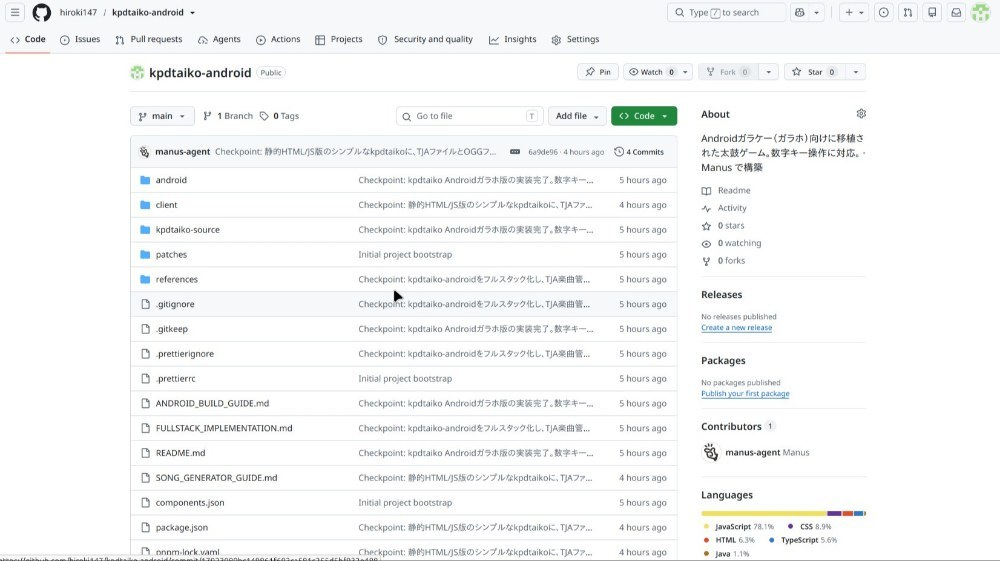1000x561 pixels.
Task: Follow the Create a new release link
Action: (x=736, y=328)
